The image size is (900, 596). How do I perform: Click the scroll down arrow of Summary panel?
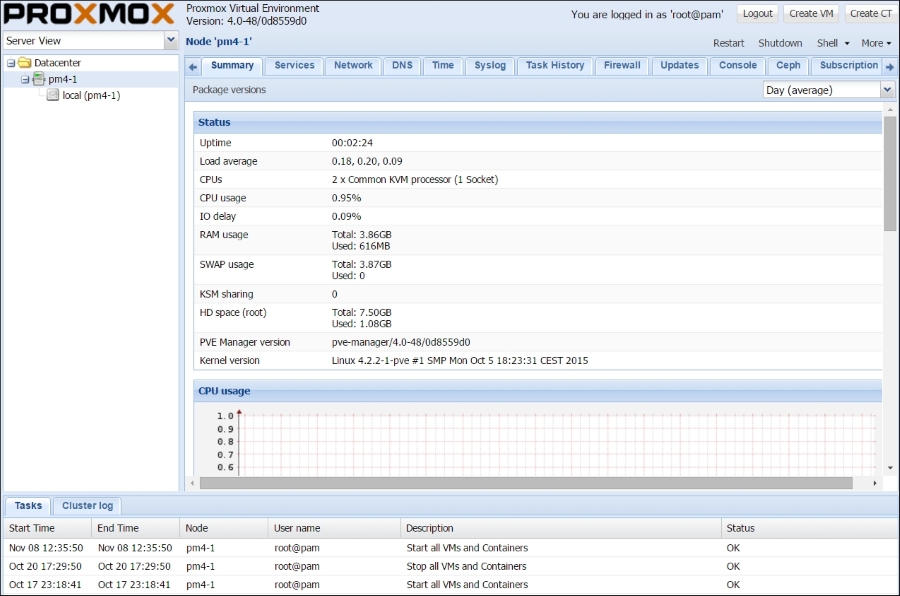point(890,468)
